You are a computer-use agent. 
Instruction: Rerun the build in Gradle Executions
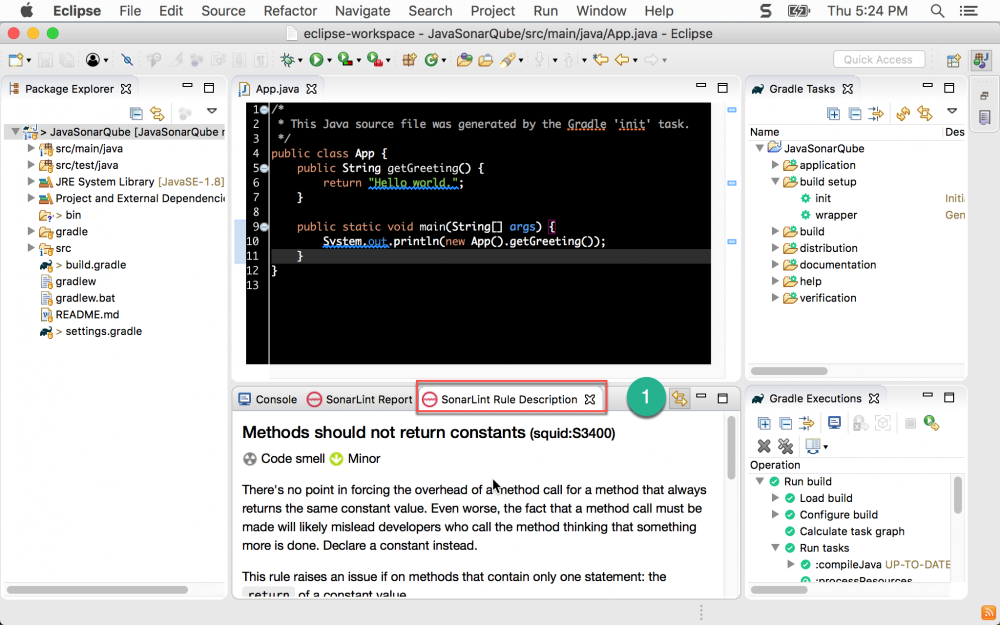(x=931, y=423)
